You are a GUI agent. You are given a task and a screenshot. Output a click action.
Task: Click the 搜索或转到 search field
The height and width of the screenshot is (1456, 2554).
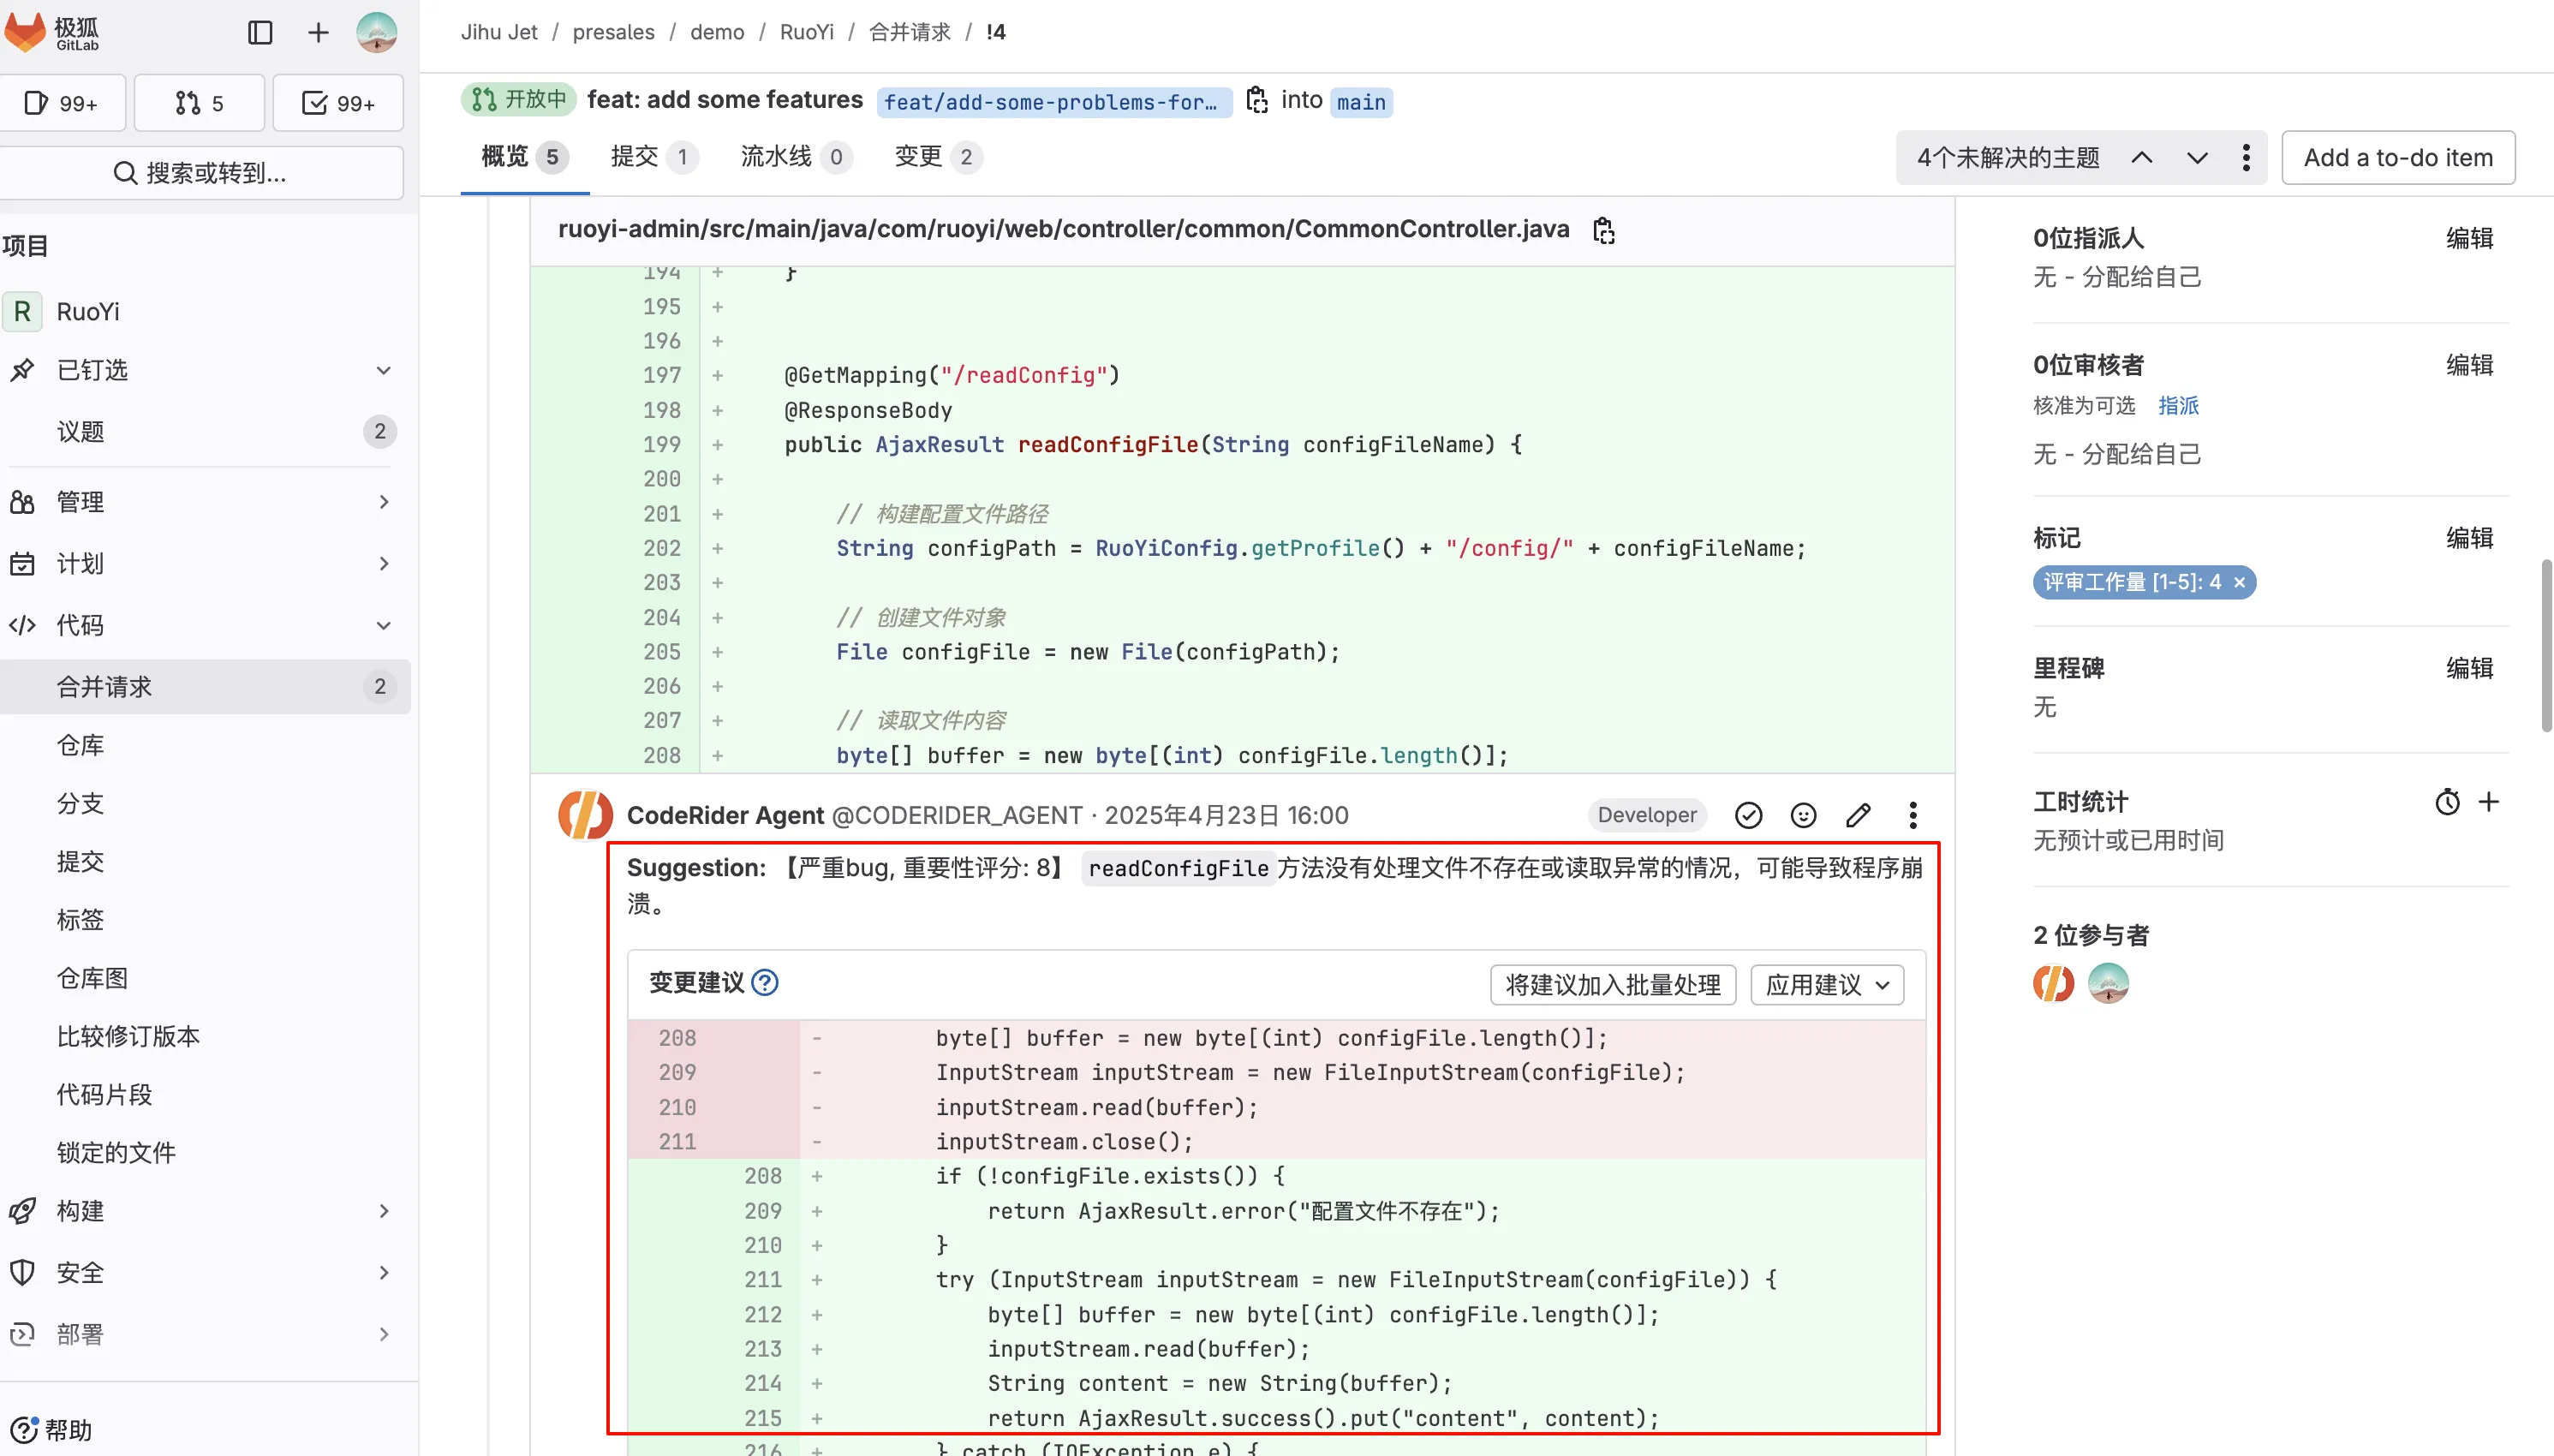(x=201, y=173)
